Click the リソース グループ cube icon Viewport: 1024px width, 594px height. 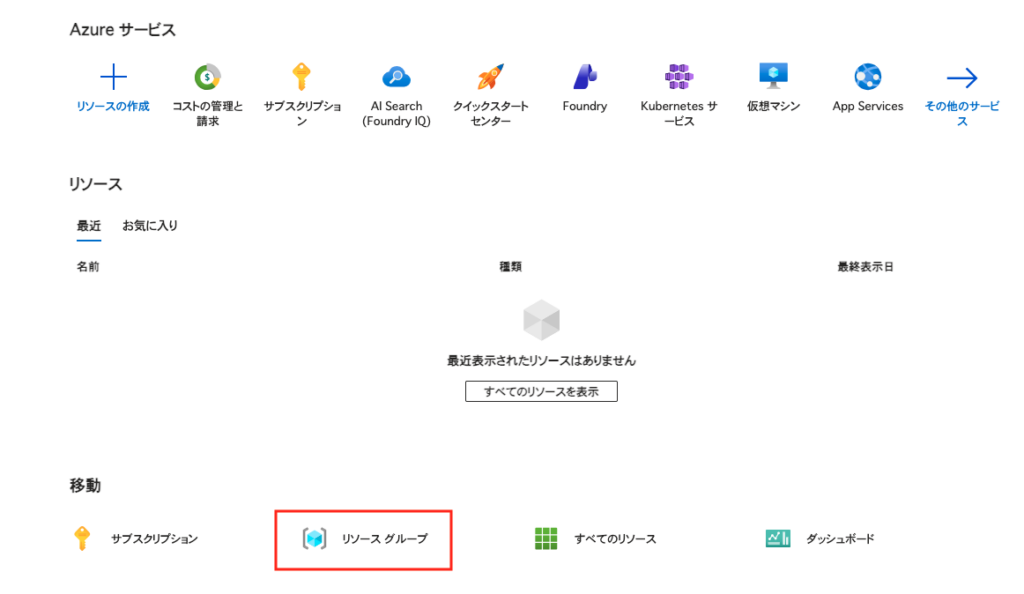click(314, 539)
